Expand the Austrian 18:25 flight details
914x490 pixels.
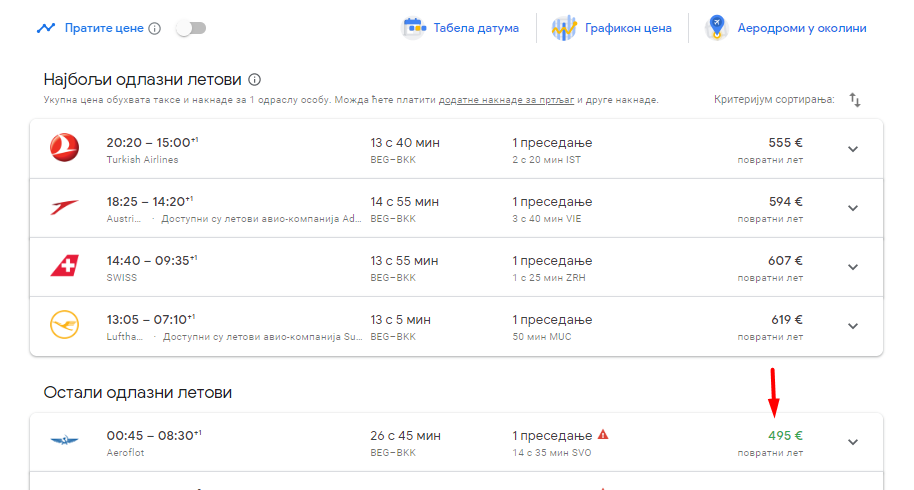click(853, 208)
